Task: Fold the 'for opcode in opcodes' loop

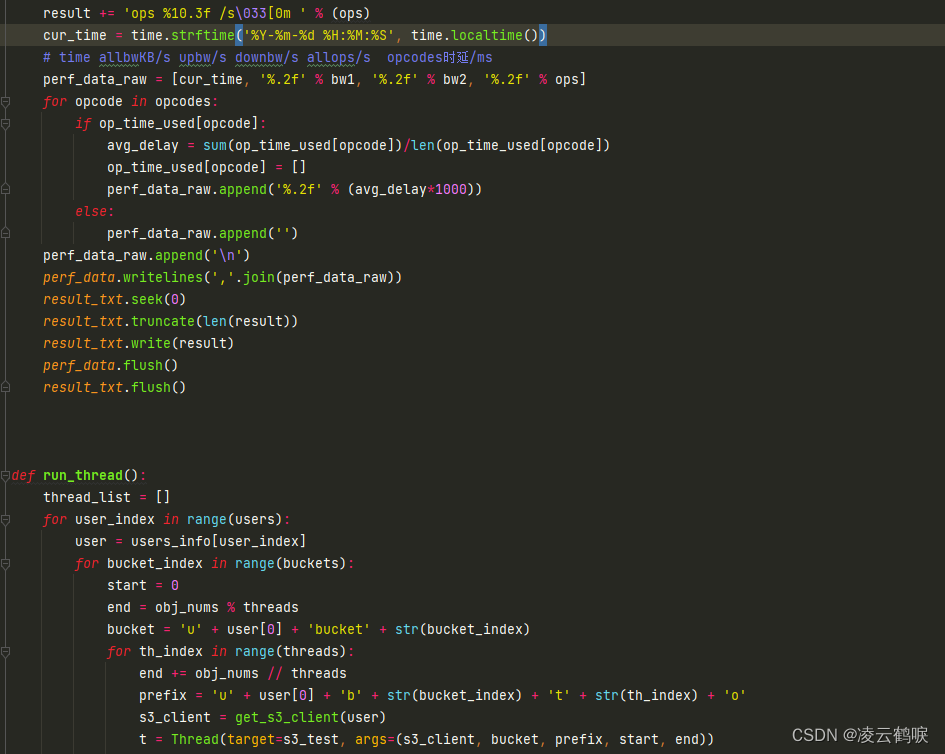Action: click(8, 101)
